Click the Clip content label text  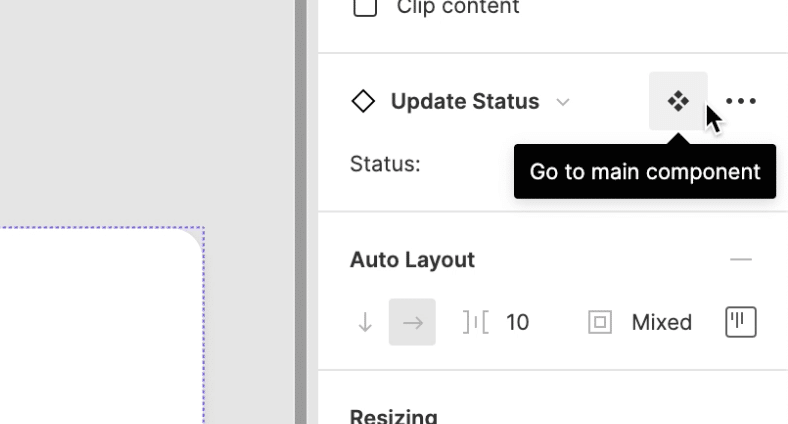coord(458,8)
